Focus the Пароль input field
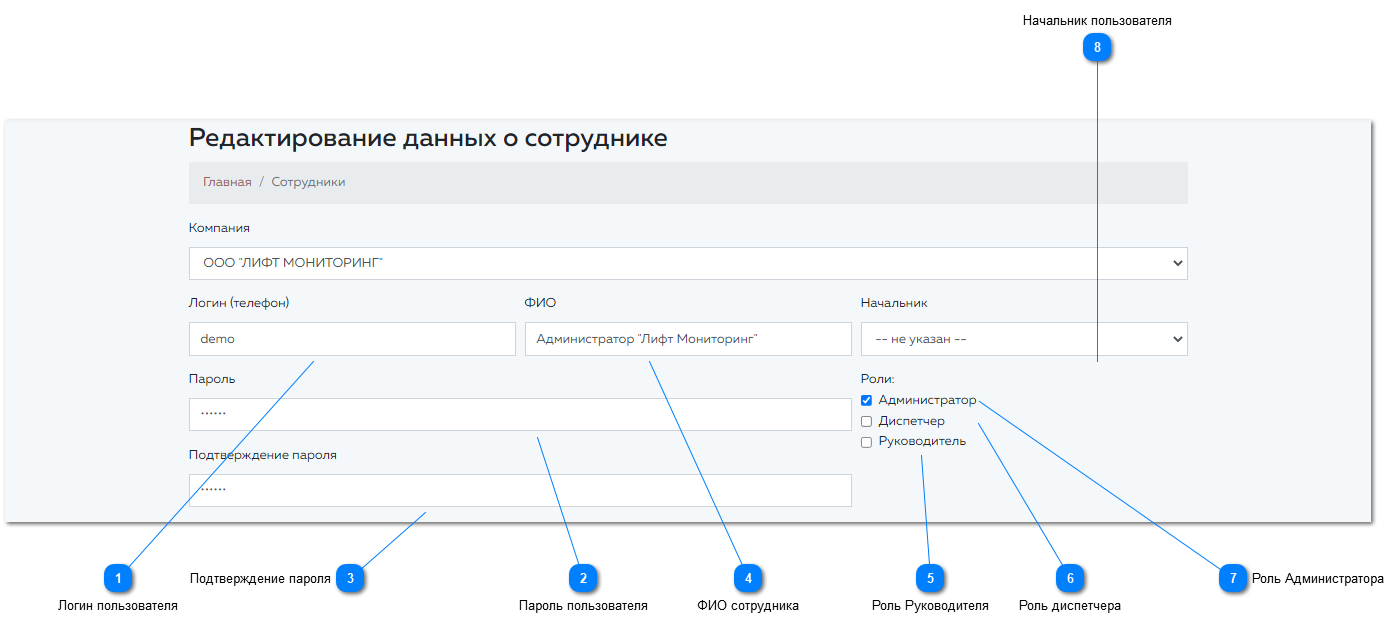Screen dimensions: 1400x629 [x=520, y=415]
